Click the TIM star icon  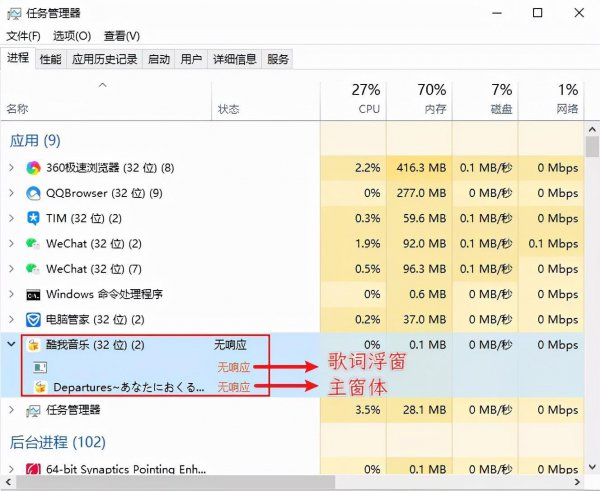pyautogui.click(x=33, y=219)
